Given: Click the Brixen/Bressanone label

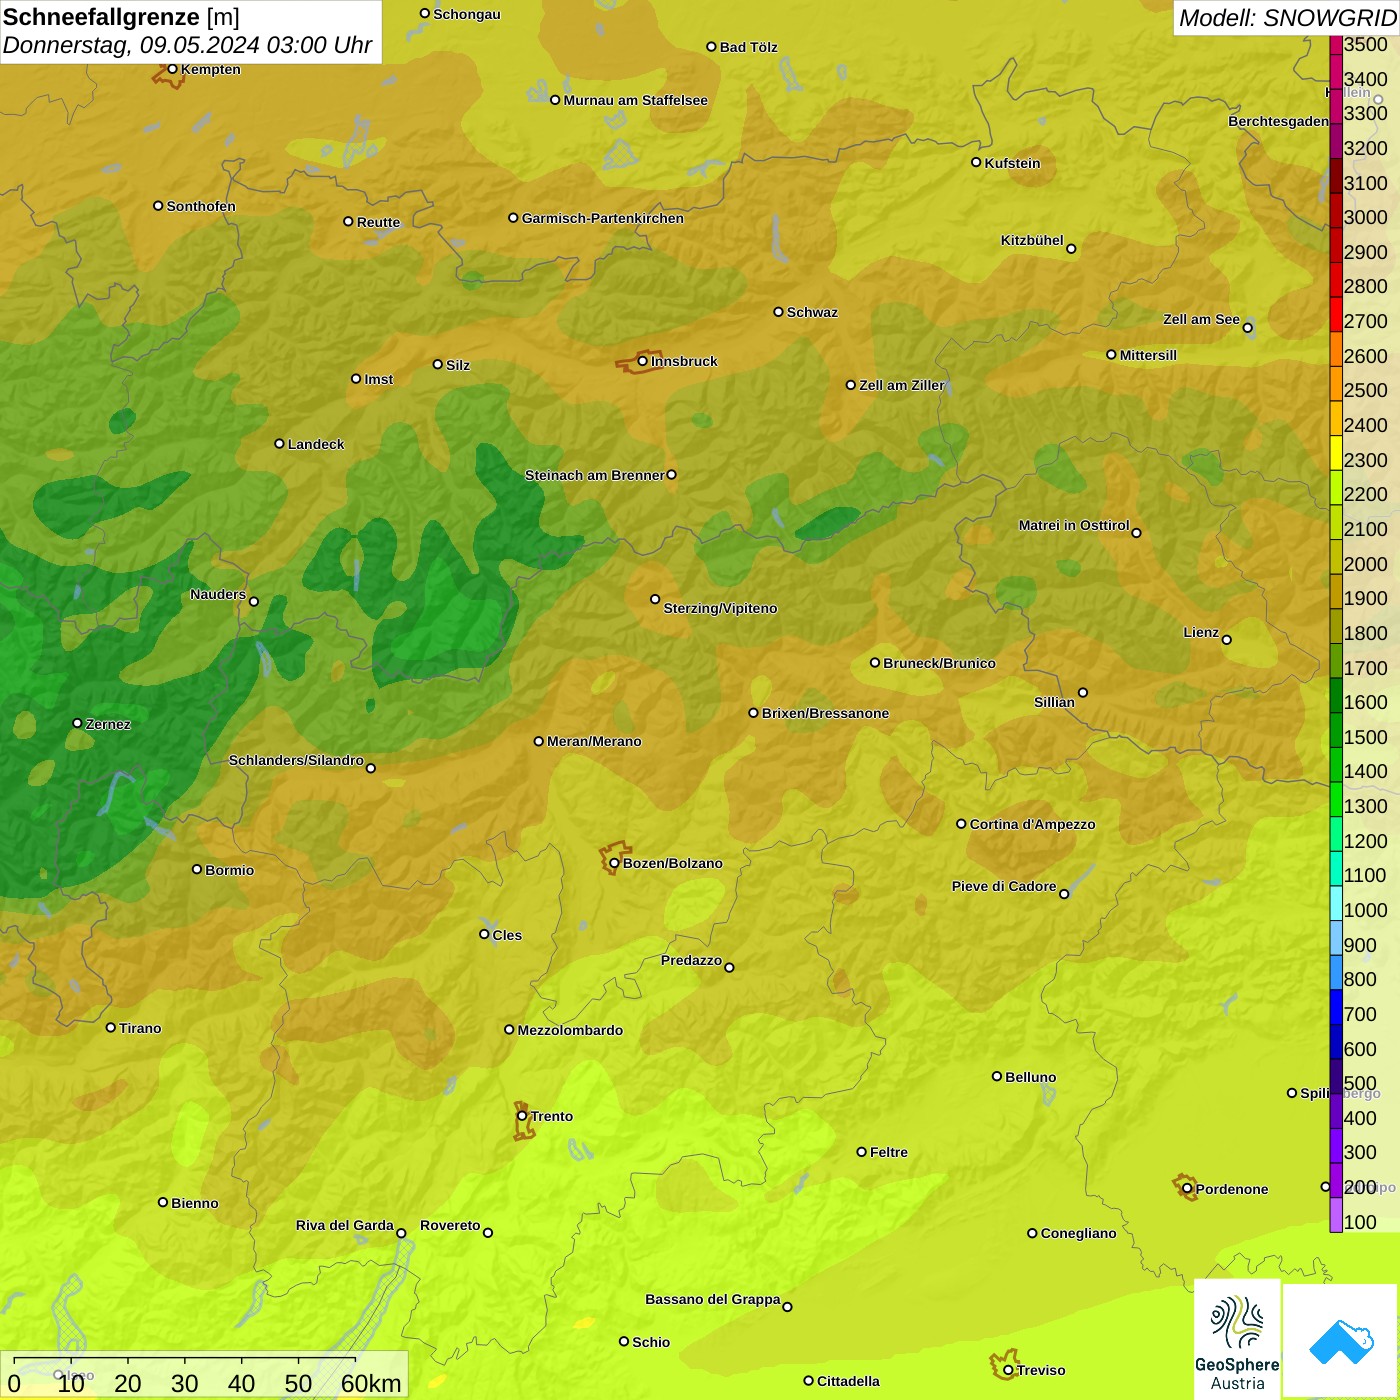Looking at the screenshot, I should [x=825, y=713].
